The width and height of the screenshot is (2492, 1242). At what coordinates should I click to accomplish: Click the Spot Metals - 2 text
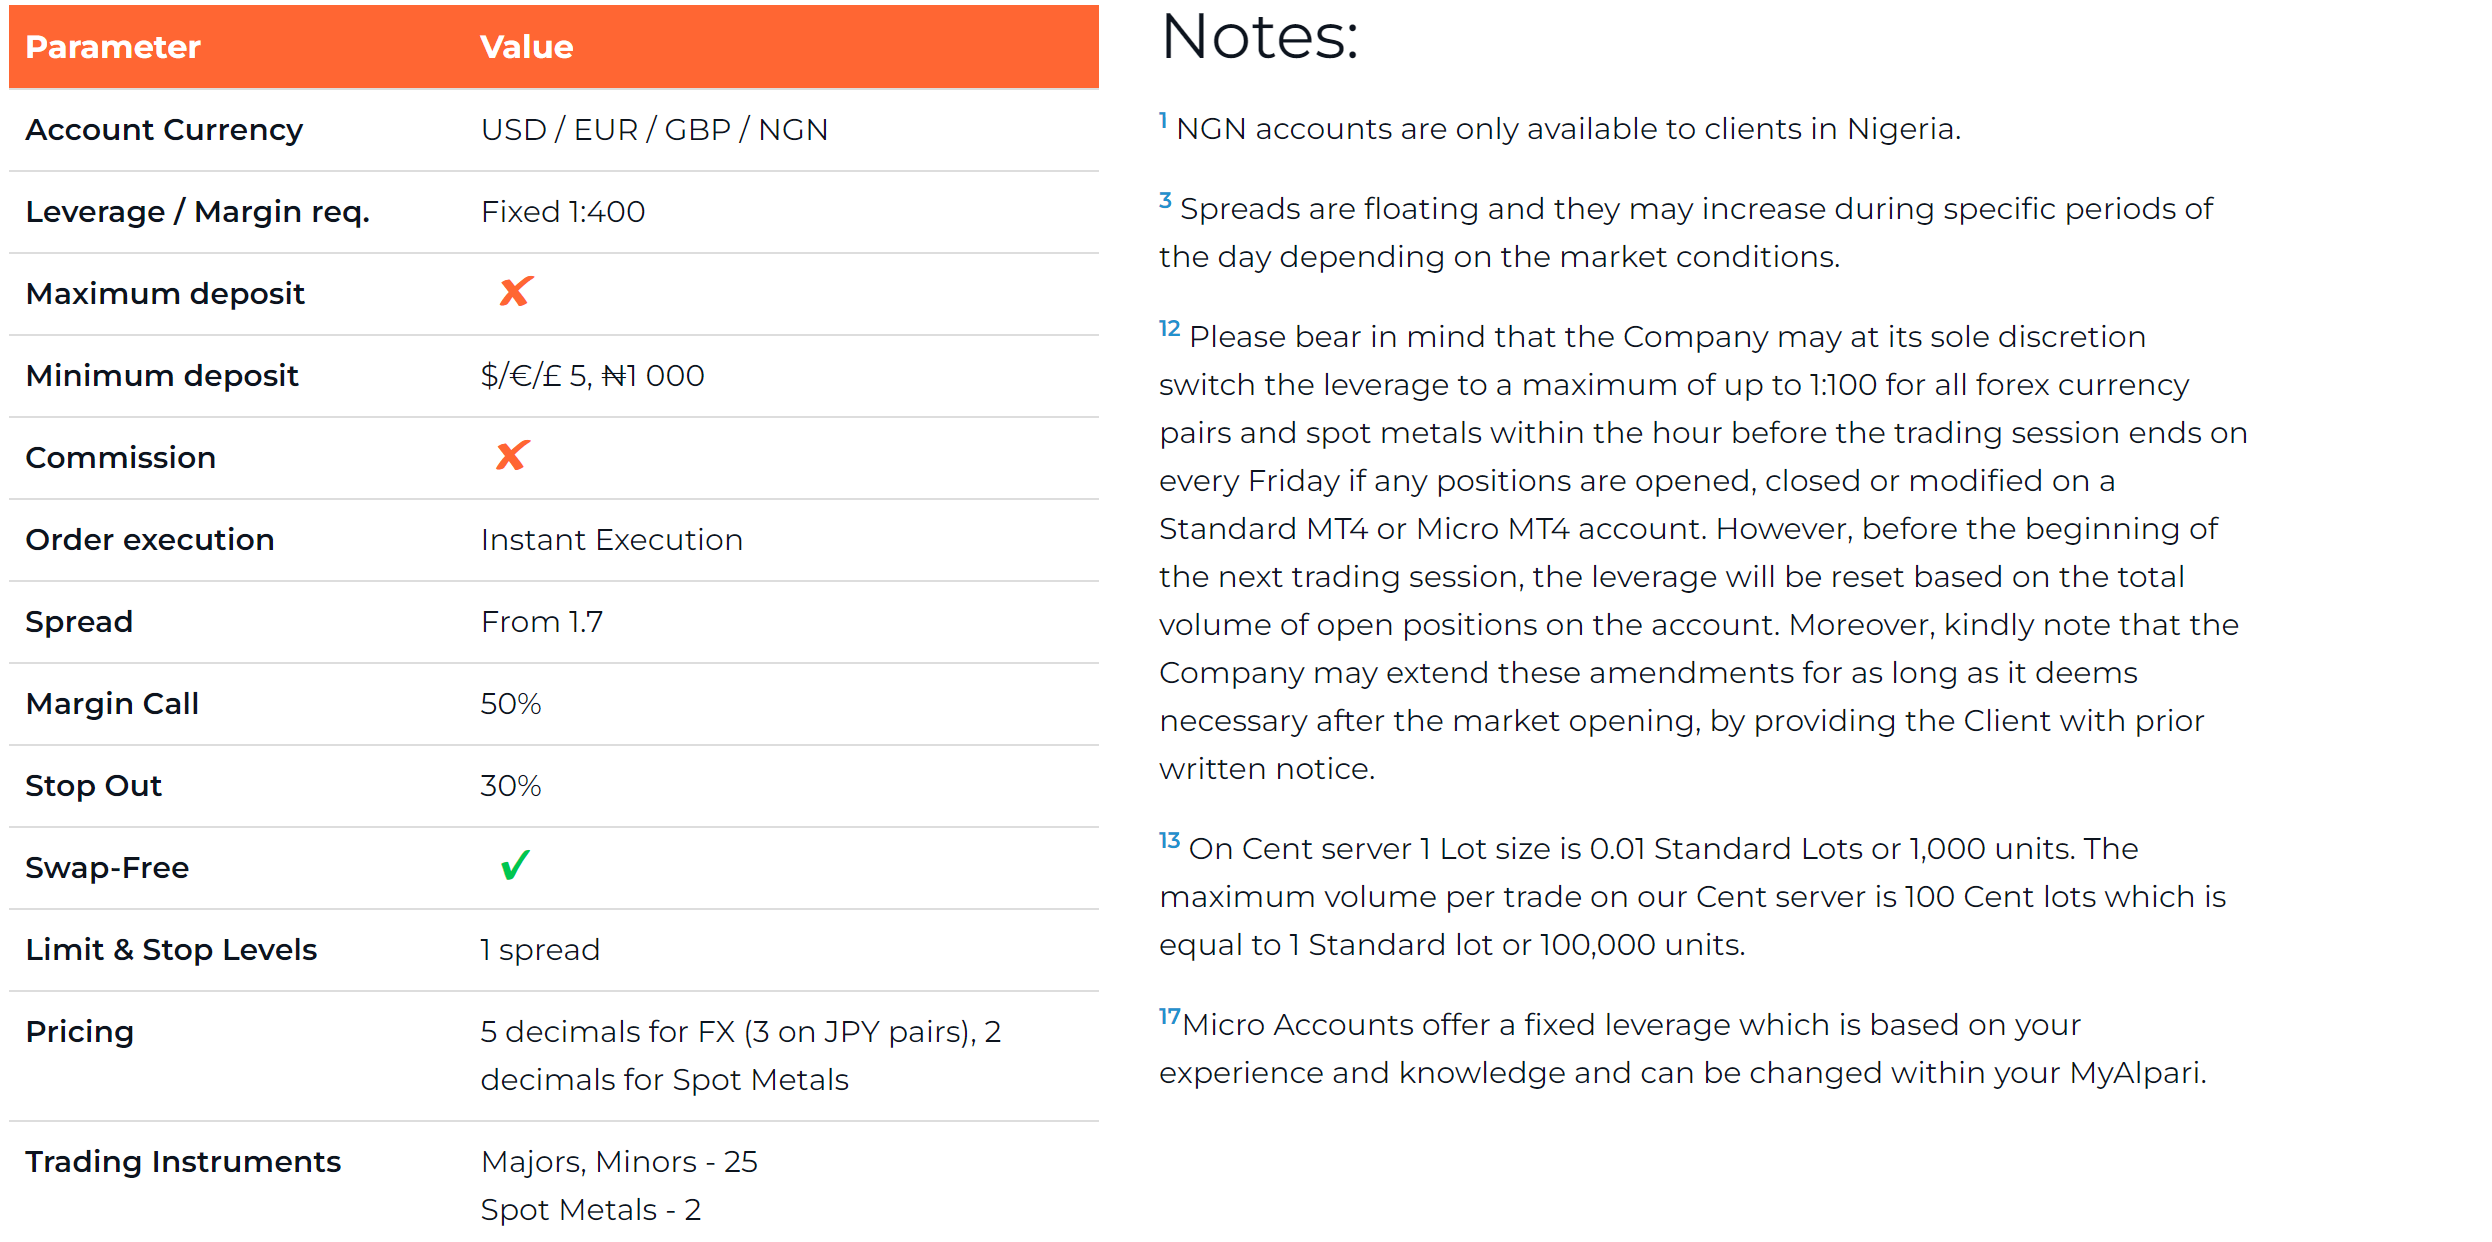coord(590,1210)
